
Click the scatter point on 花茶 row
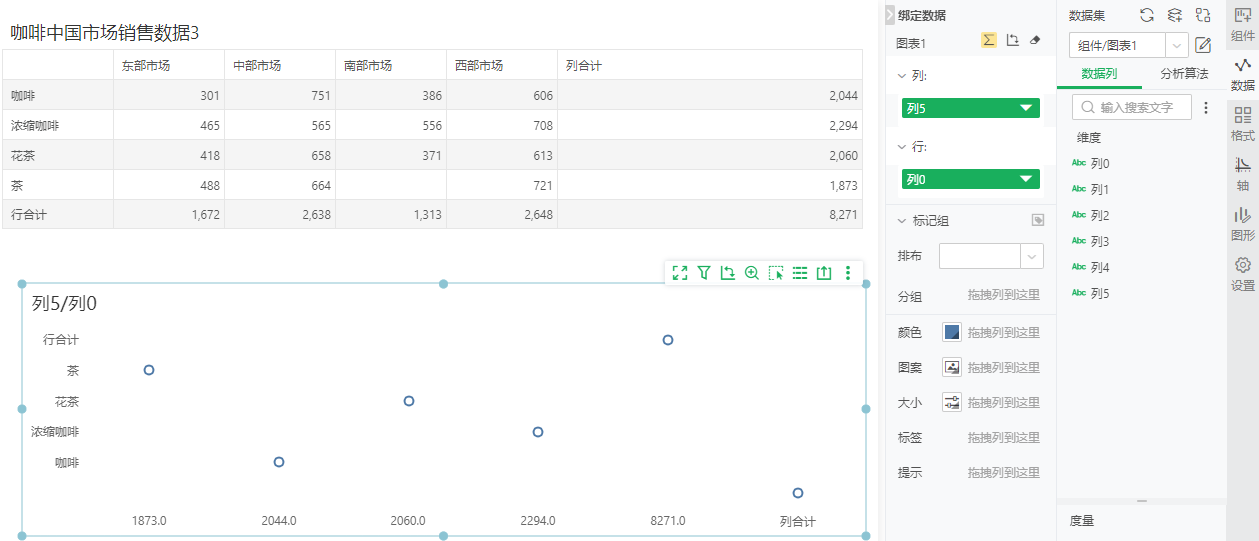click(409, 401)
